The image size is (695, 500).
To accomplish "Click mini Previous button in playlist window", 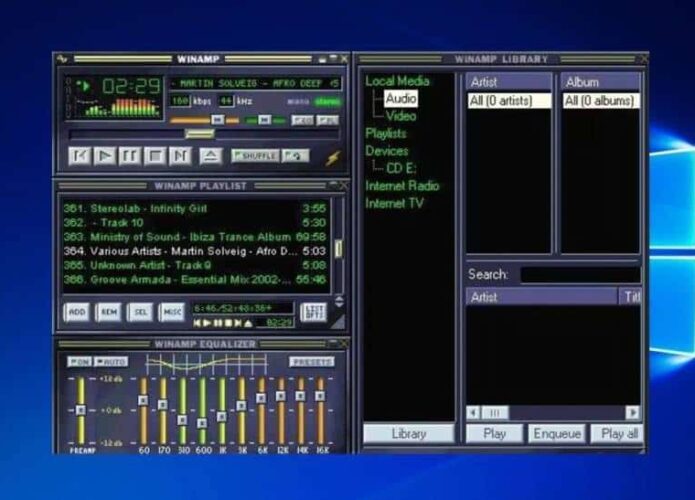I will (197, 323).
